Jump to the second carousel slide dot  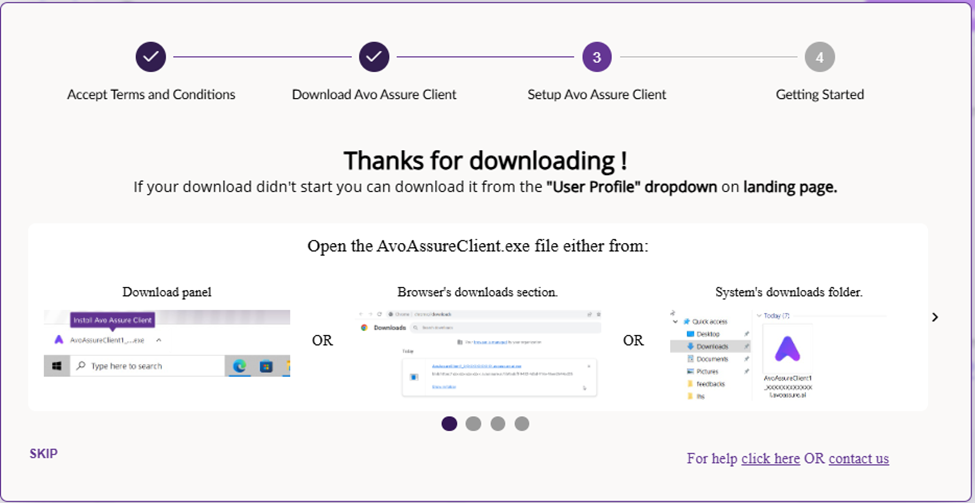click(x=473, y=424)
